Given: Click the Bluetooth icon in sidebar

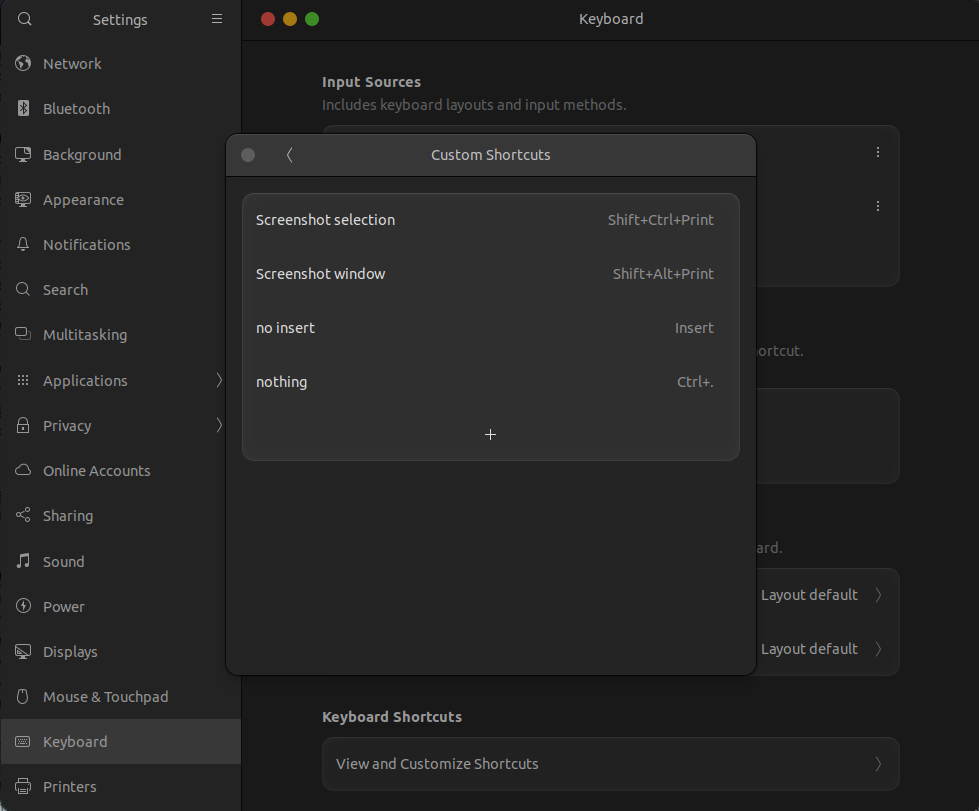Looking at the screenshot, I should 24,109.
